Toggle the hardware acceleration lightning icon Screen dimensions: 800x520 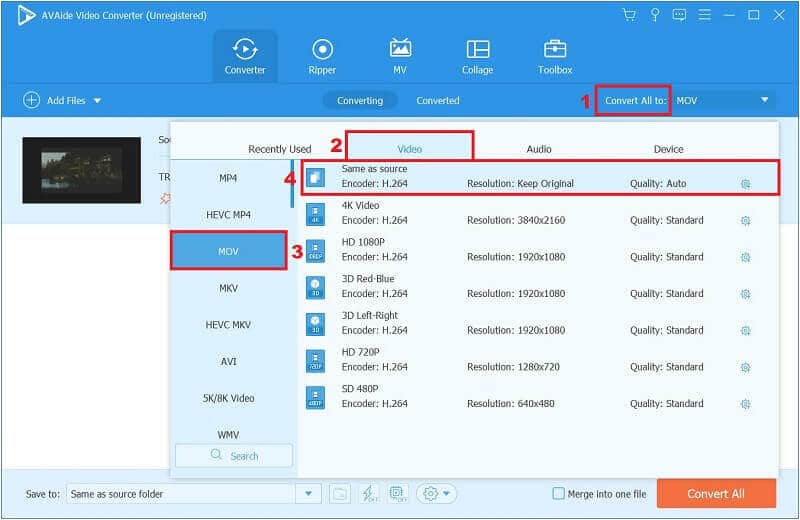[x=368, y=493]
